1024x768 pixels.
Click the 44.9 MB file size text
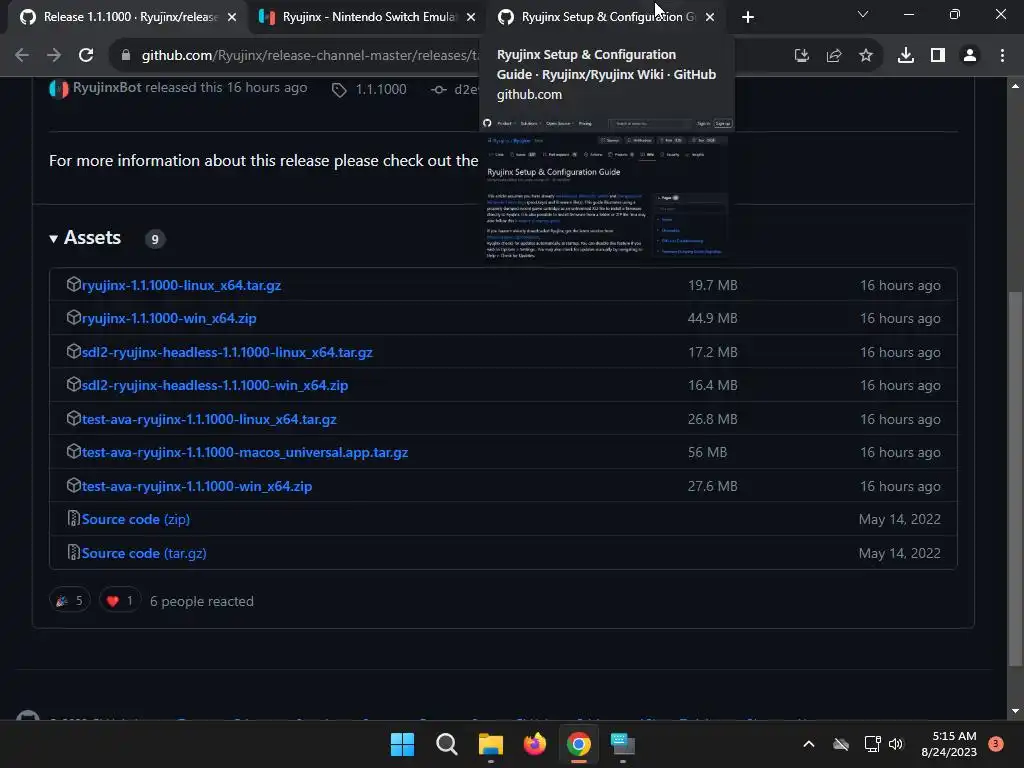click(x=712, y=318)
